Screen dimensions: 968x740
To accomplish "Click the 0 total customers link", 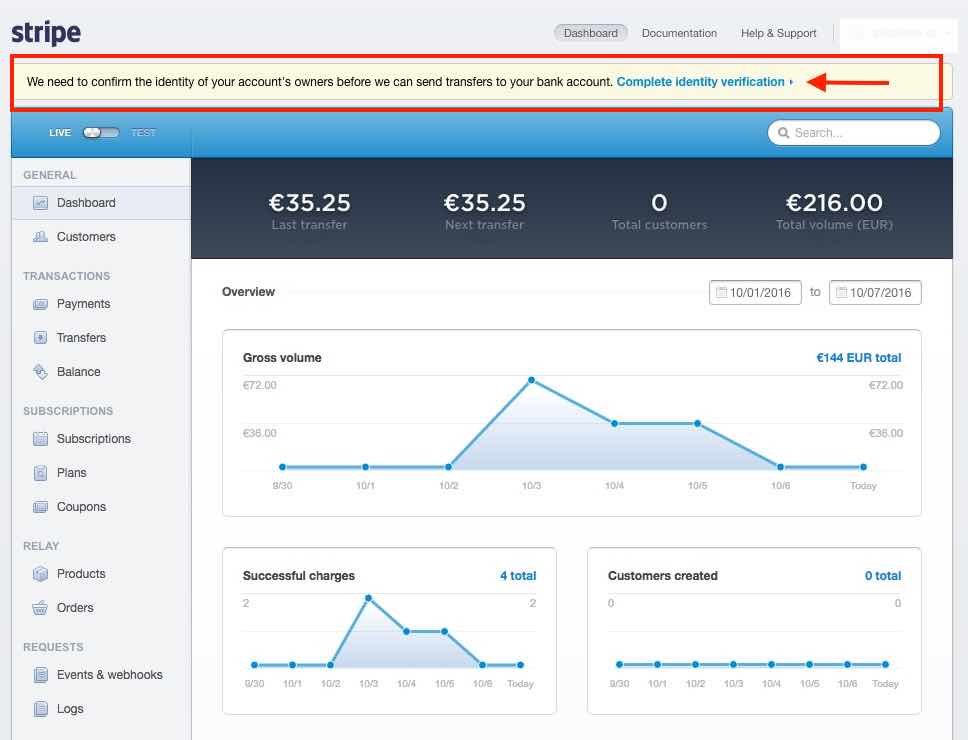I will click(883, 576).
